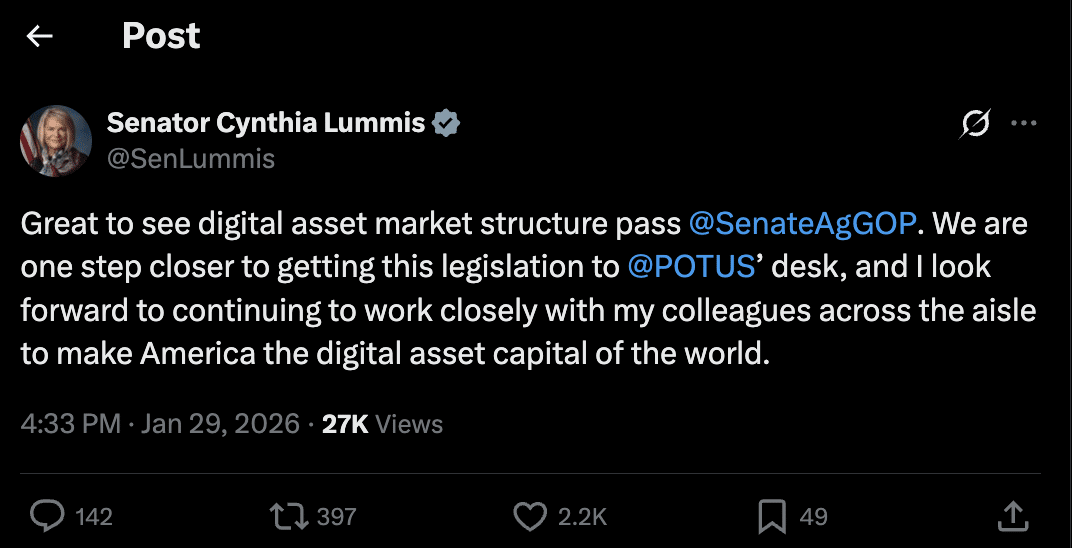Click the 27K Views count
The height and width of the screenshot is (548, 1072).
point(382,424)
